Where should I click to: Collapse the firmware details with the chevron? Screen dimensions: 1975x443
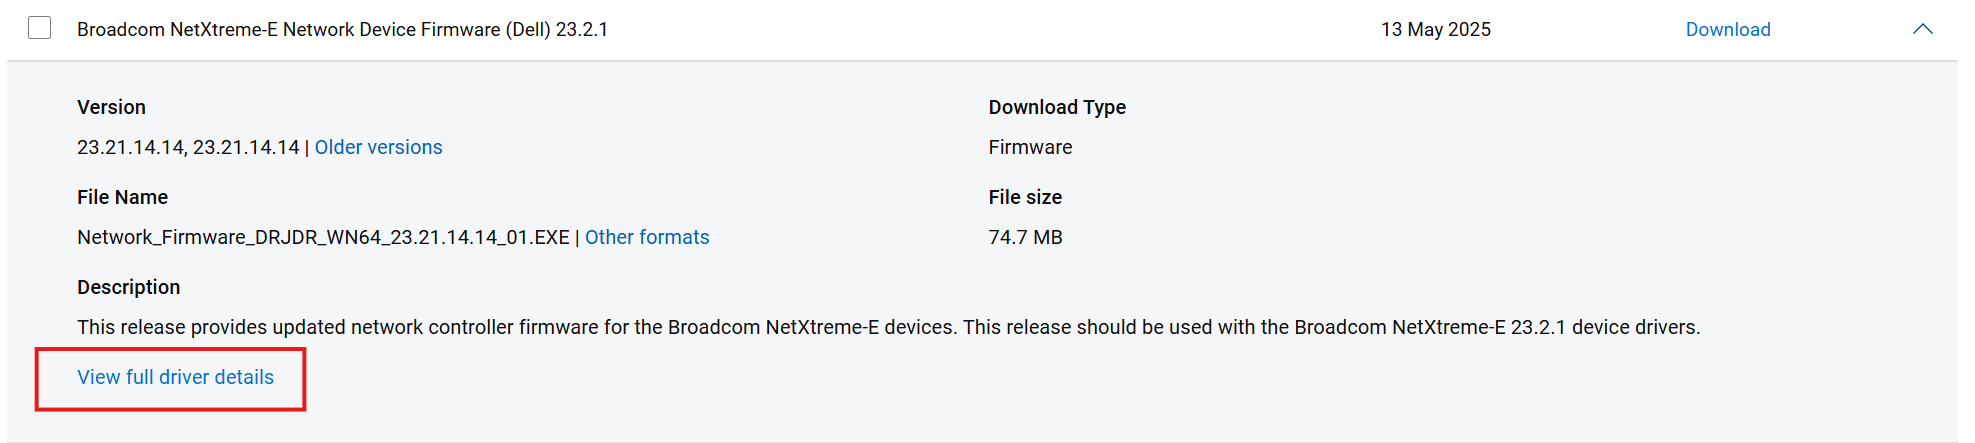point(1922,30)
